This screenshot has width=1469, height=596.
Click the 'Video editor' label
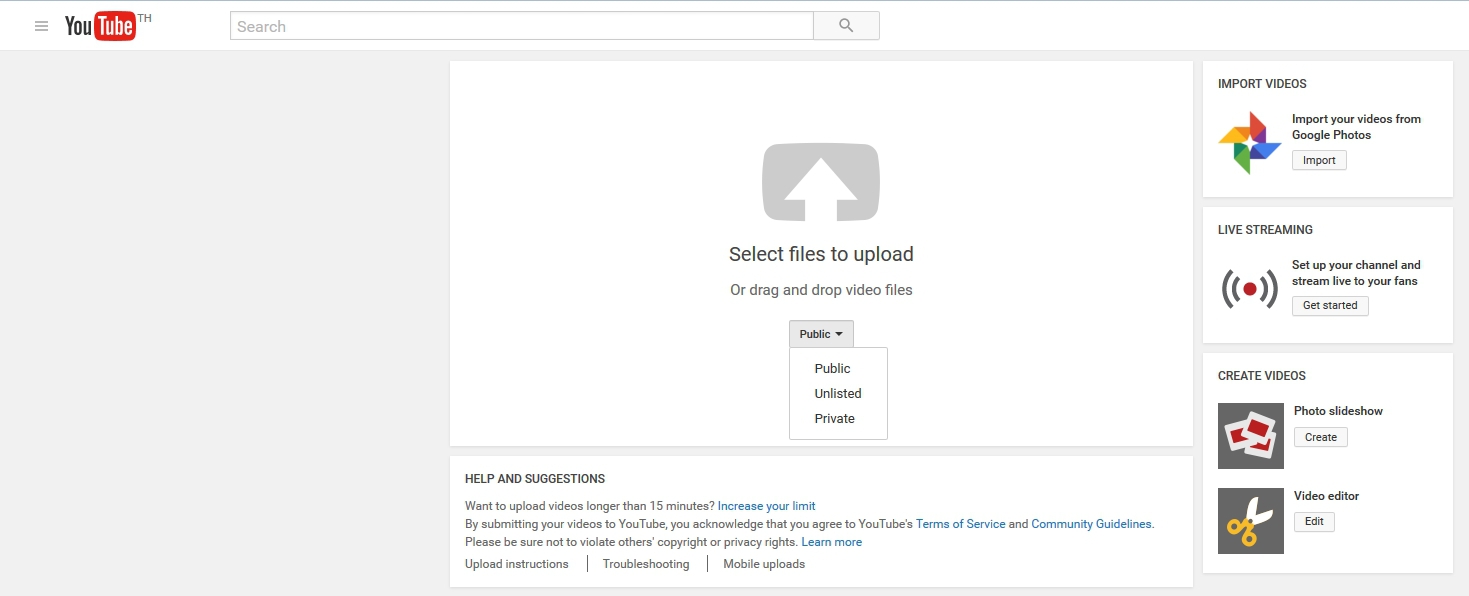click(x=1326, y=496)
